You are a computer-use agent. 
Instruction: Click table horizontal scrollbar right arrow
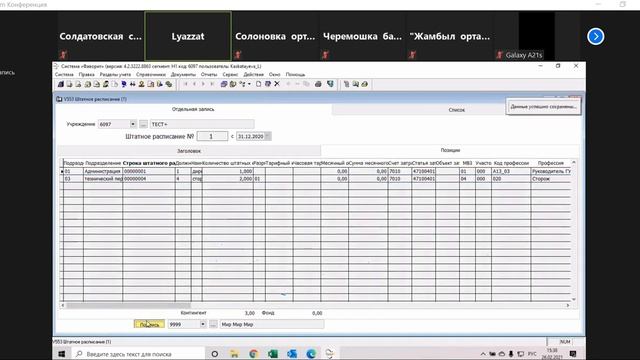coord(568,305)
